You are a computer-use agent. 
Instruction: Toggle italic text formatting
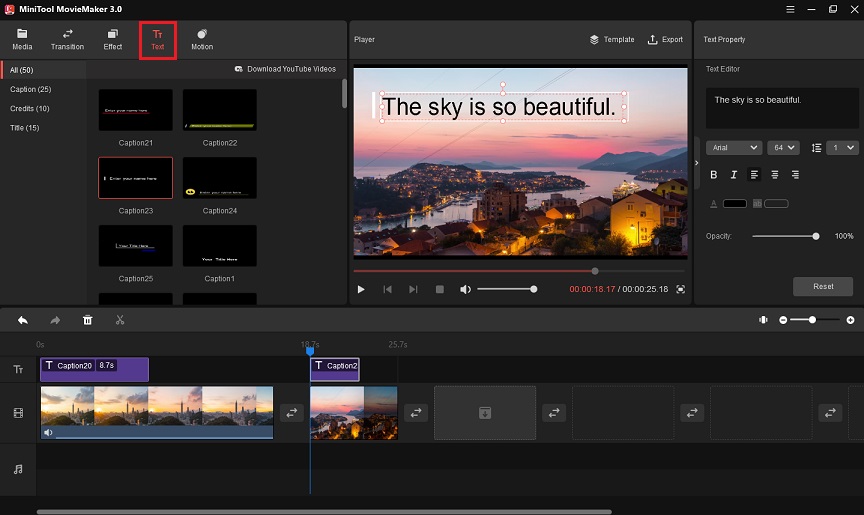pos(733,175)
